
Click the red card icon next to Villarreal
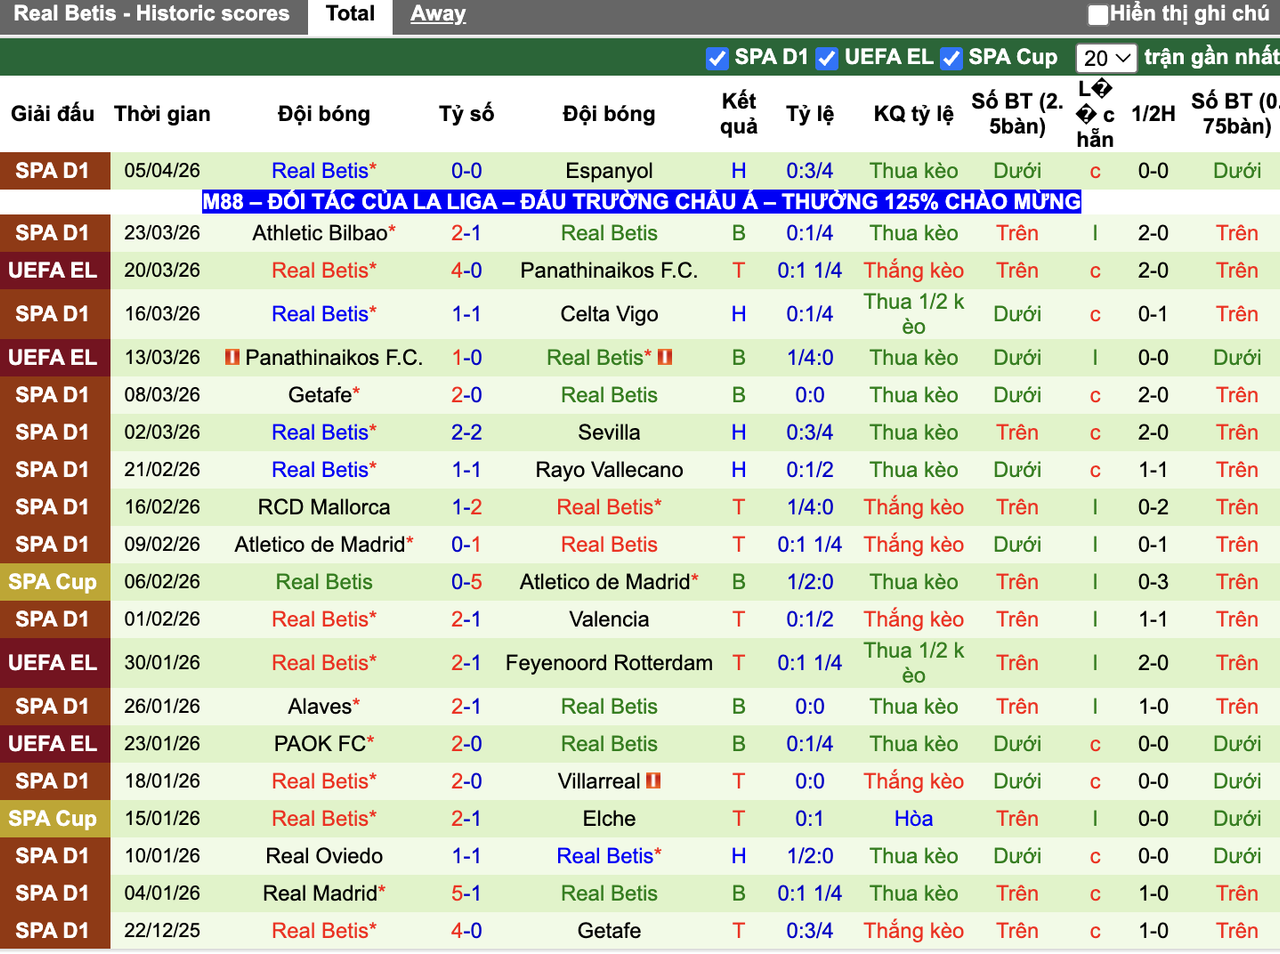click(x=655, y=781)
